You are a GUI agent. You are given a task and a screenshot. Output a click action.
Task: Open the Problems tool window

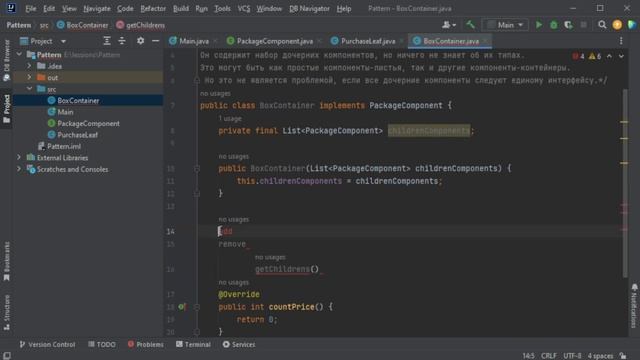click(x=145, y=344)
